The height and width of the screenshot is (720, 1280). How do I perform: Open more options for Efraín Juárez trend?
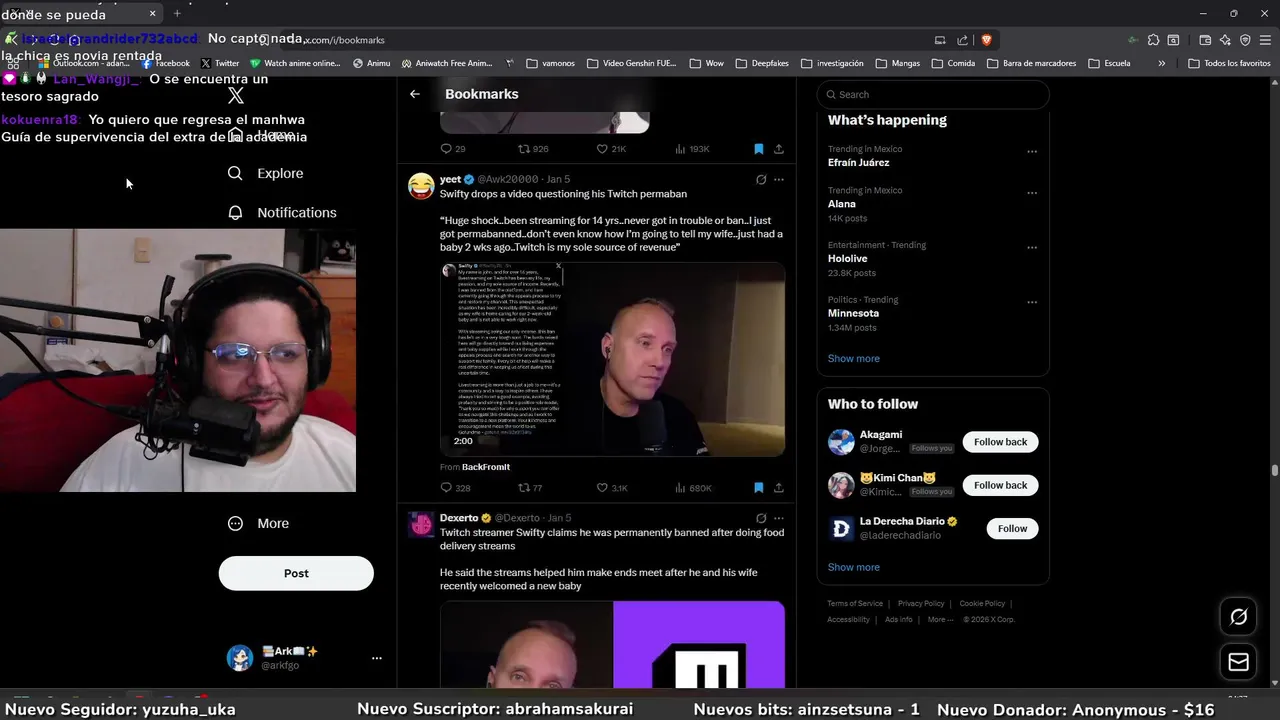pos(1032,152)
